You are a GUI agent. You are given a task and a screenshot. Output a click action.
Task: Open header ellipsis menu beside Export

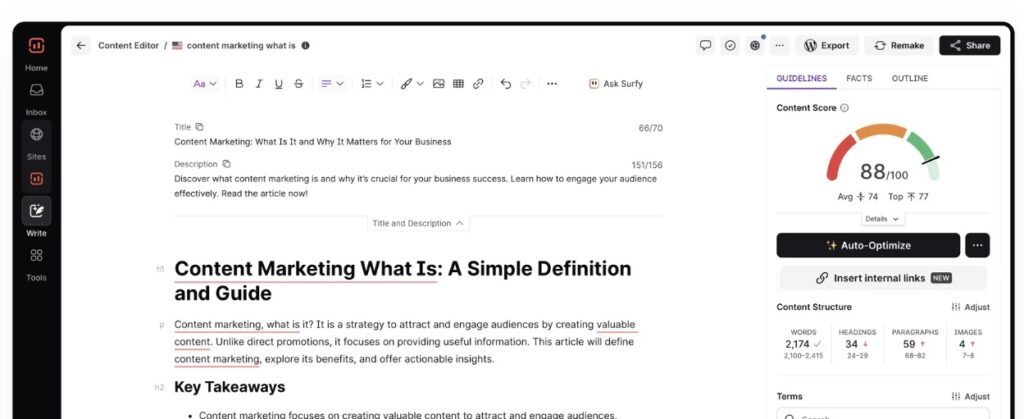(779, 46)
